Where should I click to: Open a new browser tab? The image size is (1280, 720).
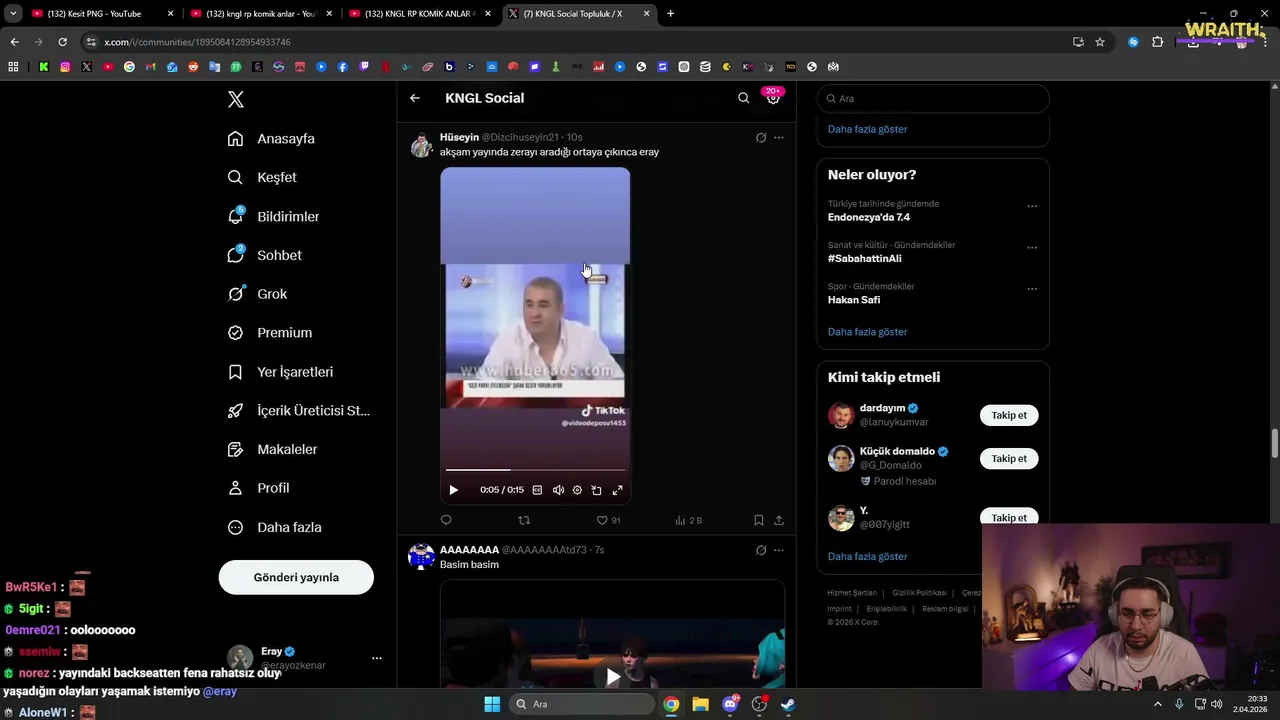[x=670, y=14]
